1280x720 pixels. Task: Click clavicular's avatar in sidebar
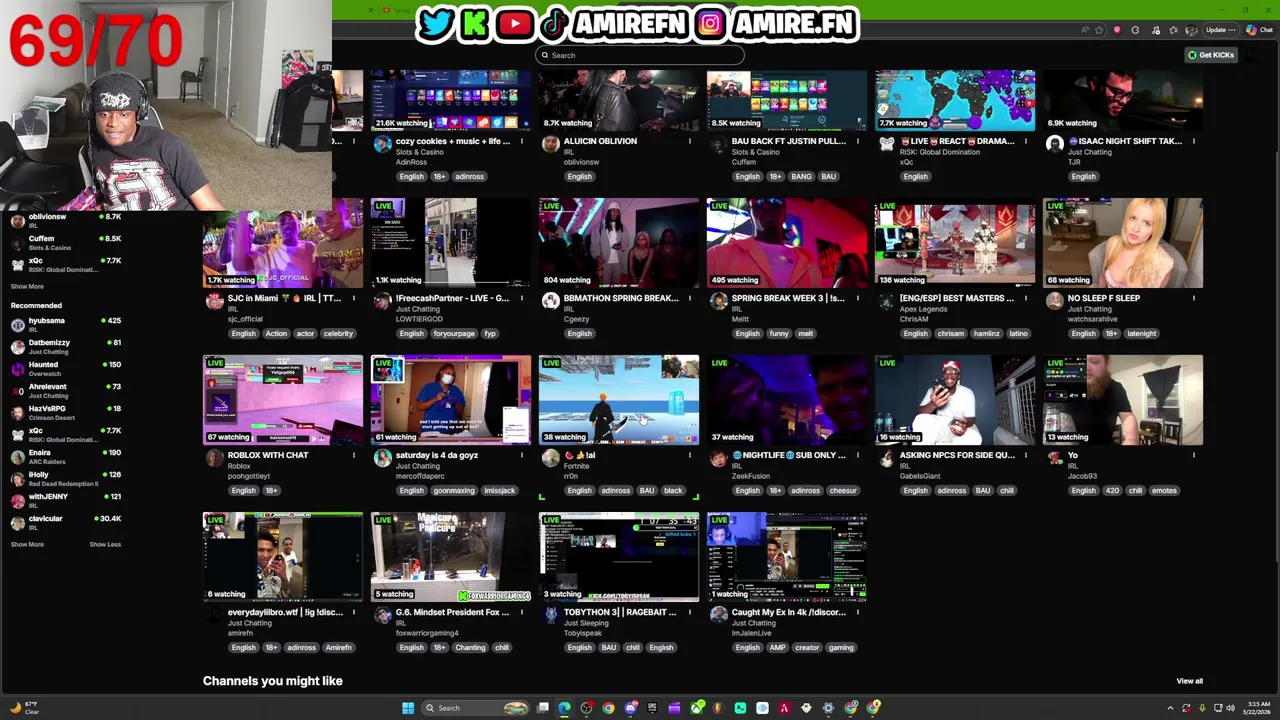pyautogui.click(x=17, y=523)
